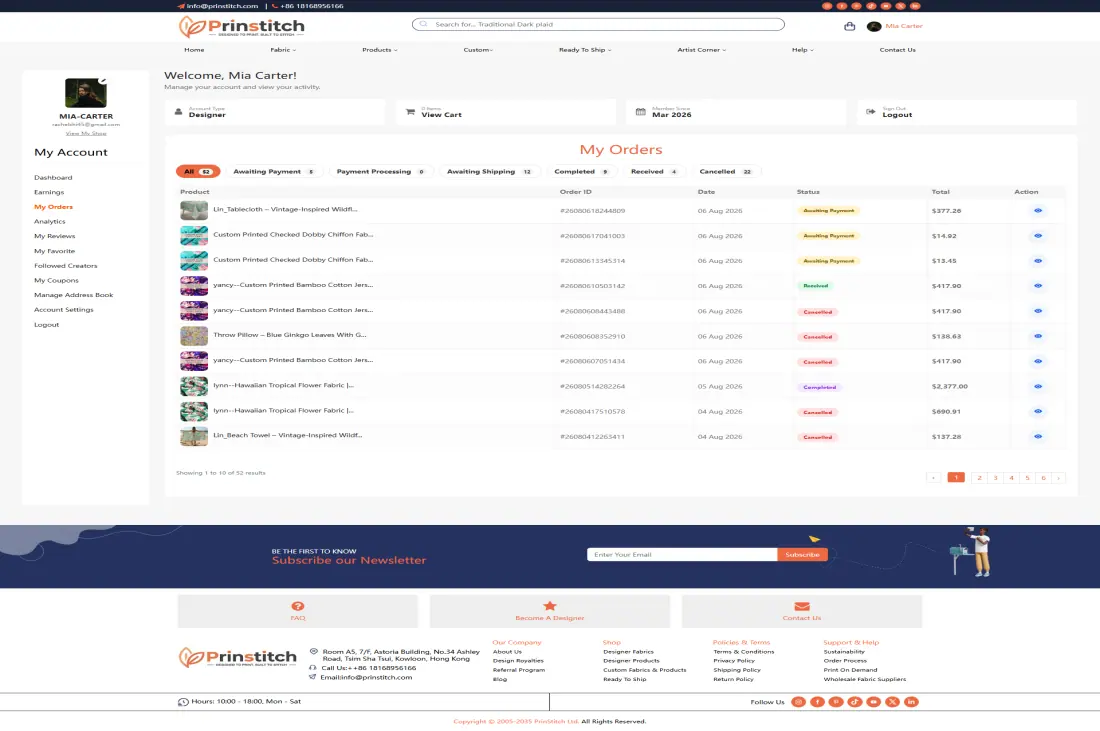The height and width of the screenshot is (731, 1100).
Task: Click the FAQ question mark icon
Action: pyautogui.click(x=297, y=606)
